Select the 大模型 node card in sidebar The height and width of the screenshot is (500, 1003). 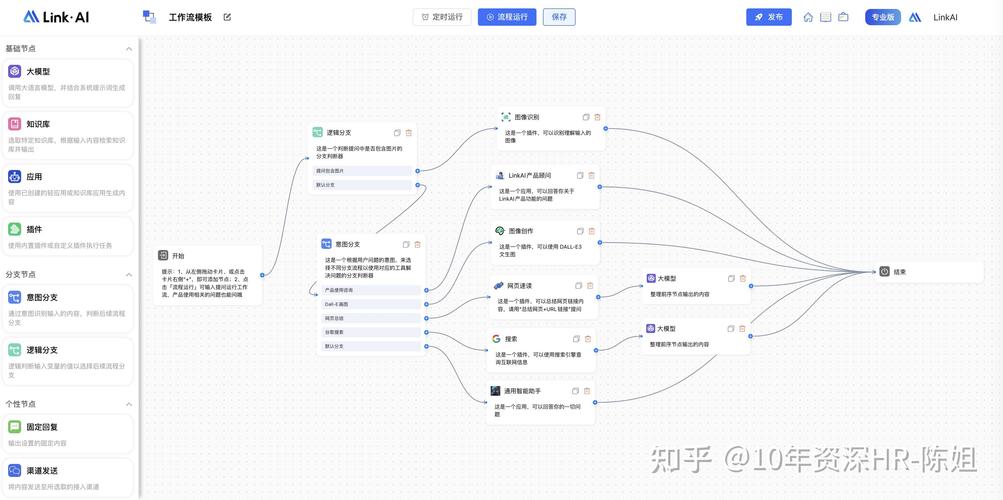click(68, 83)
